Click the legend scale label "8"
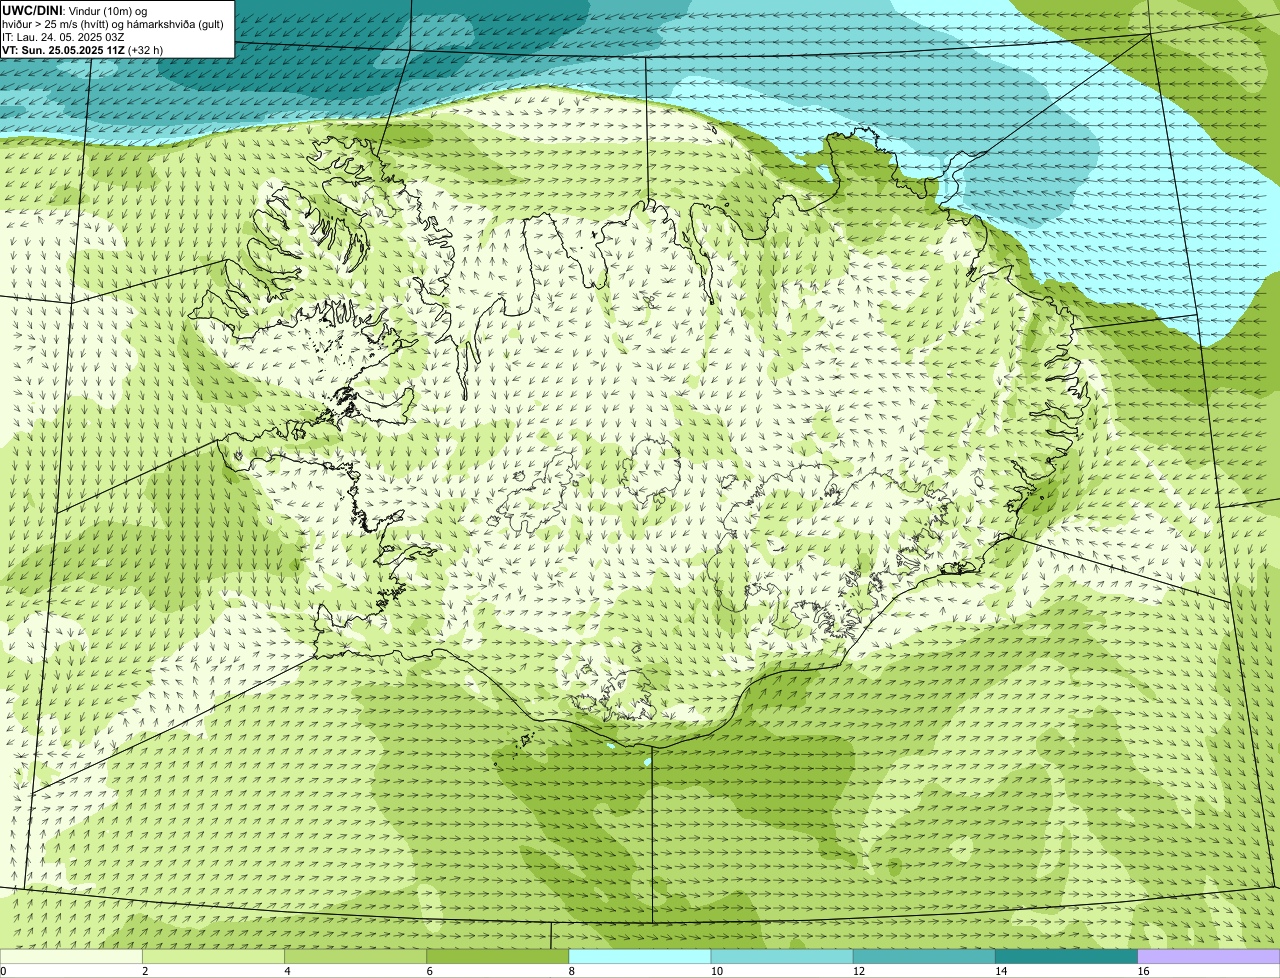The width and height of the screenshot is (1280, 978). point(571,971)
